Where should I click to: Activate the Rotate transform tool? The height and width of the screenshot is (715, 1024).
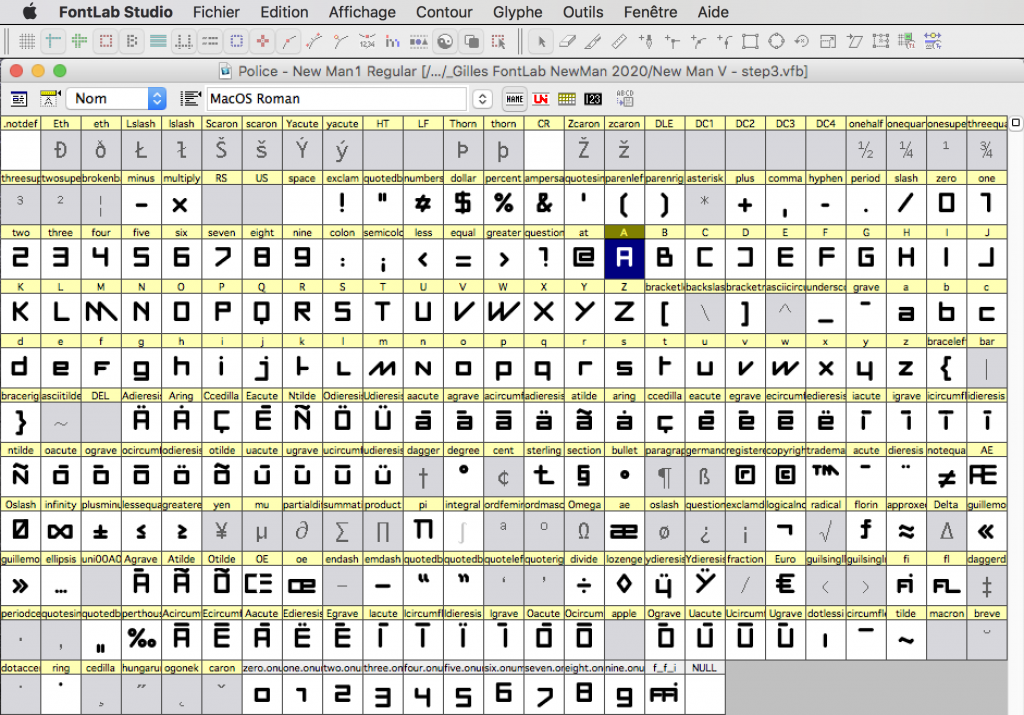tap(801, 41)
